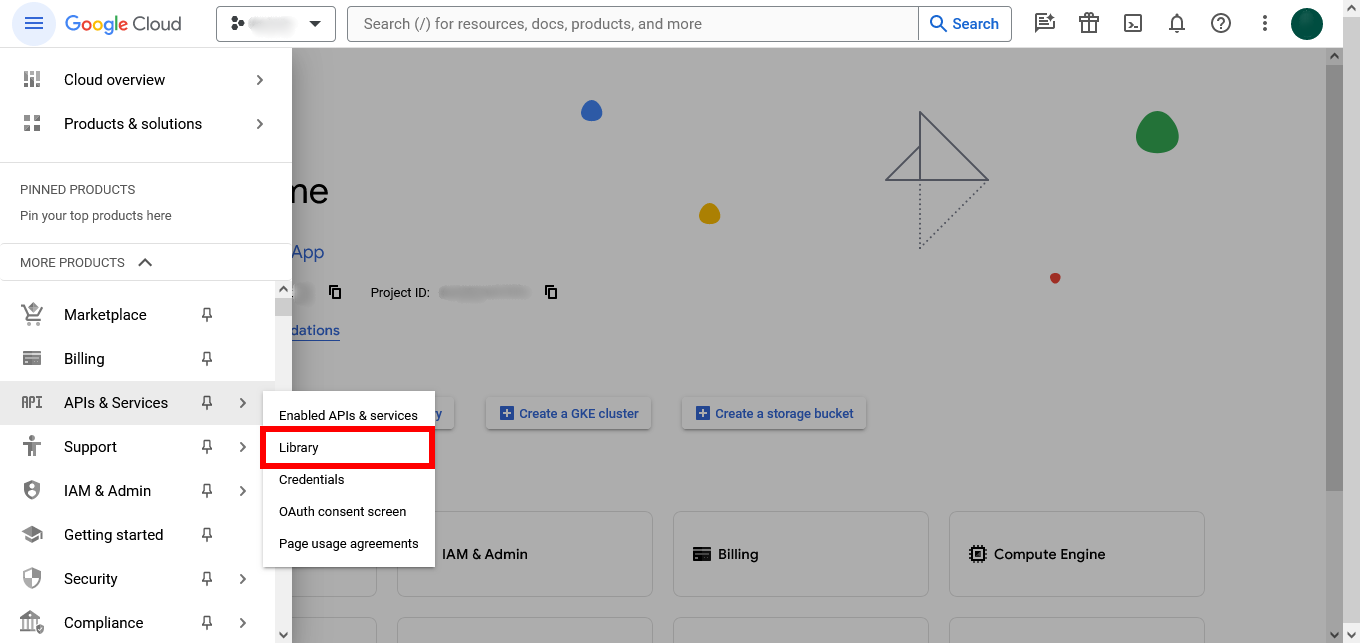
Task: Click the Create a storage bucket button
Action: click(774, 413)
